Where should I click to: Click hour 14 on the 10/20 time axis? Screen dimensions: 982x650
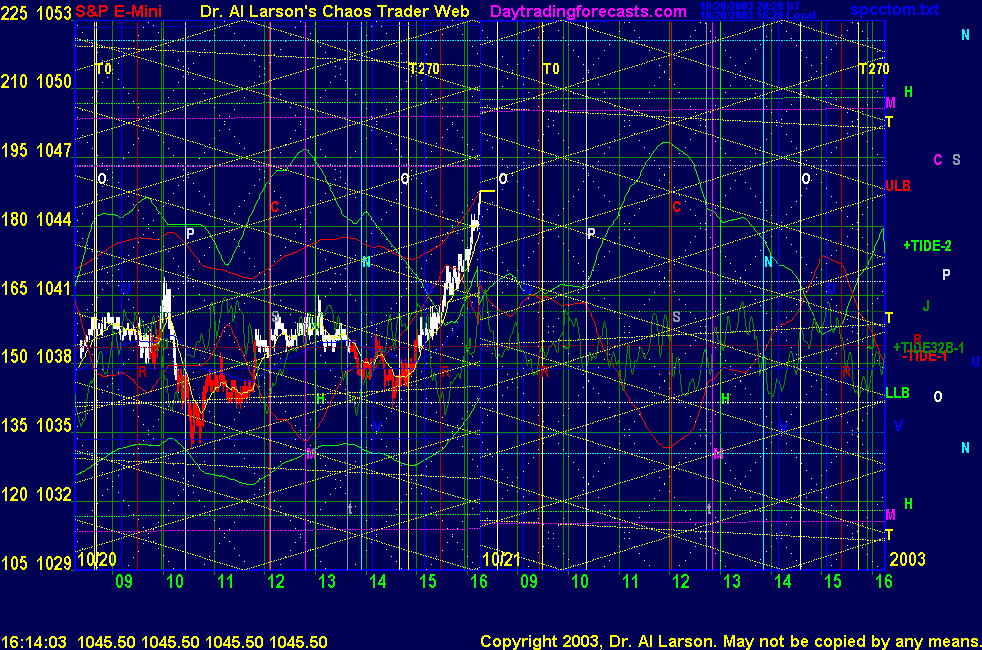tap(378, 582)
